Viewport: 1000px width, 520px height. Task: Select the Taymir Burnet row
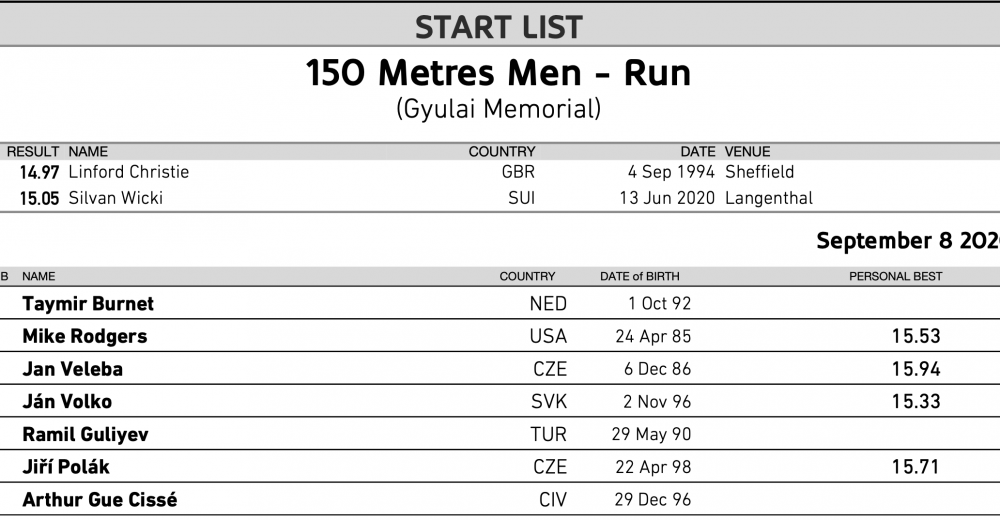coord(500,303)
